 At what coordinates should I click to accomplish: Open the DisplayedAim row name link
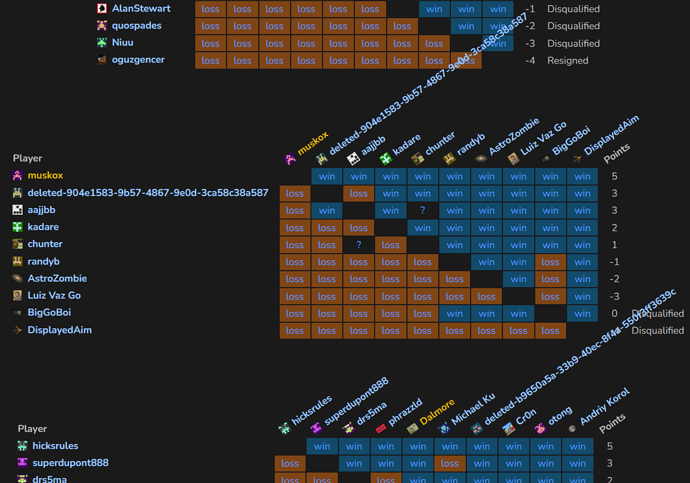pyautogui.click(x=59, y=330)
